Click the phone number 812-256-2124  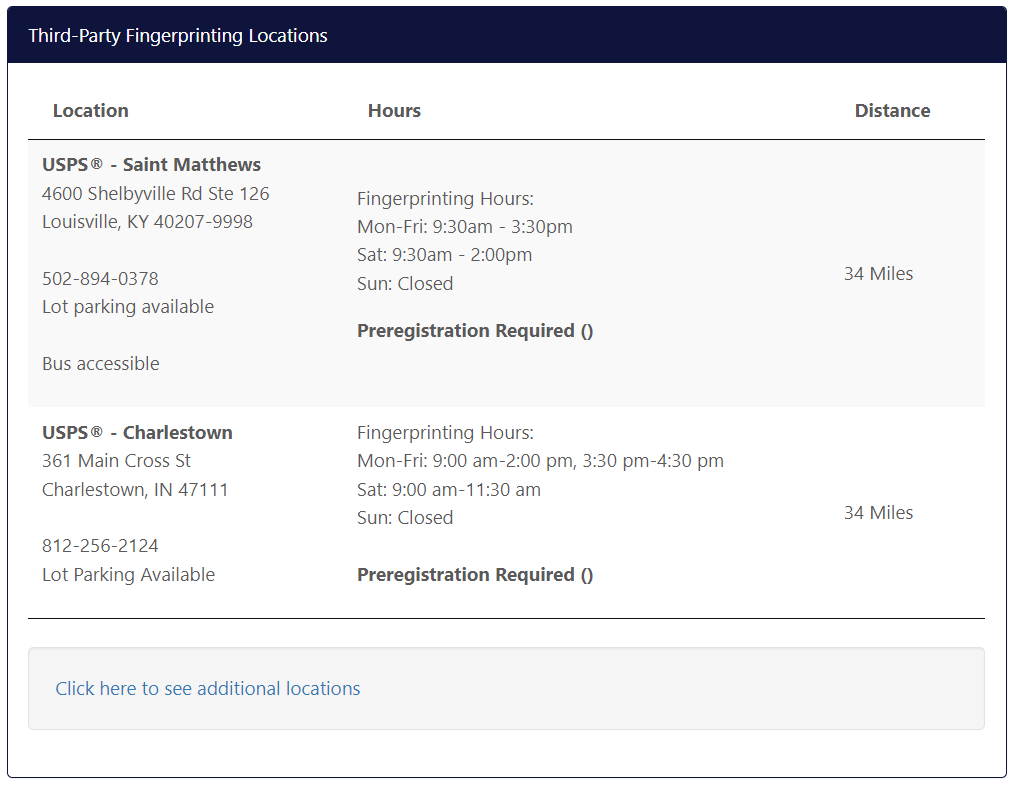tap(100, 546)
